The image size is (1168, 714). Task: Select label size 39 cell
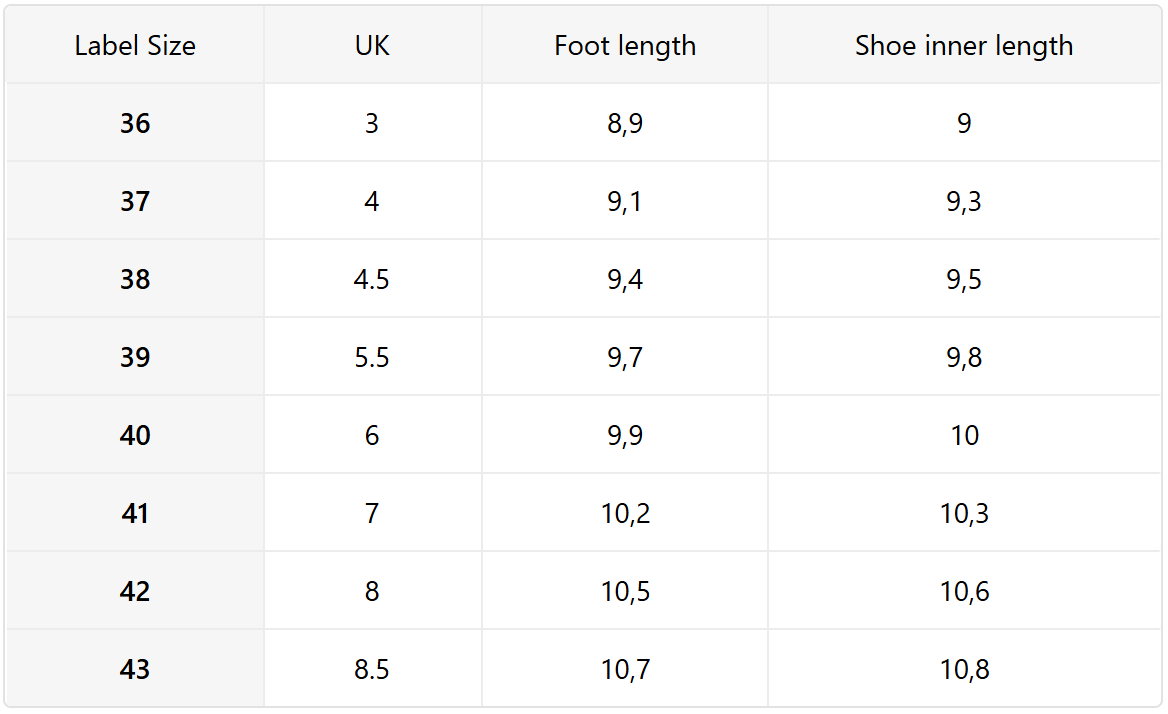click(x=135, y=358)
